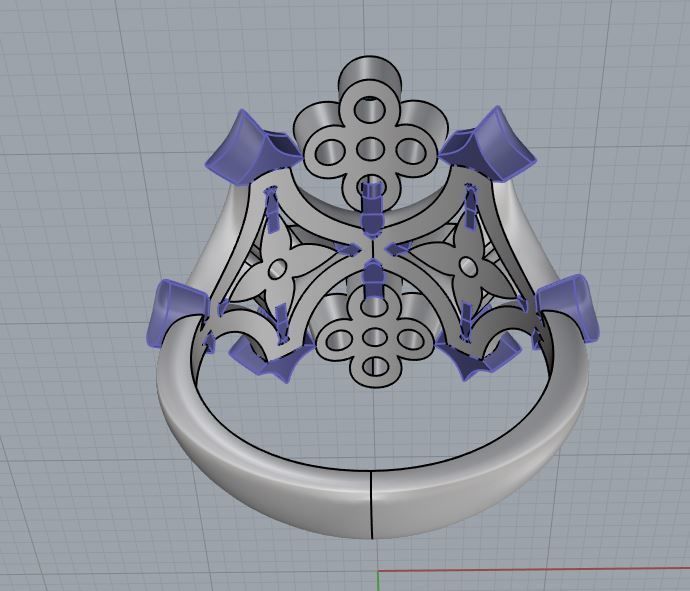The width and height of the screenshot is (690, 591).
Task: Pick the purple pin above the lower quatrefoil
Action: (x=374, y=280)
